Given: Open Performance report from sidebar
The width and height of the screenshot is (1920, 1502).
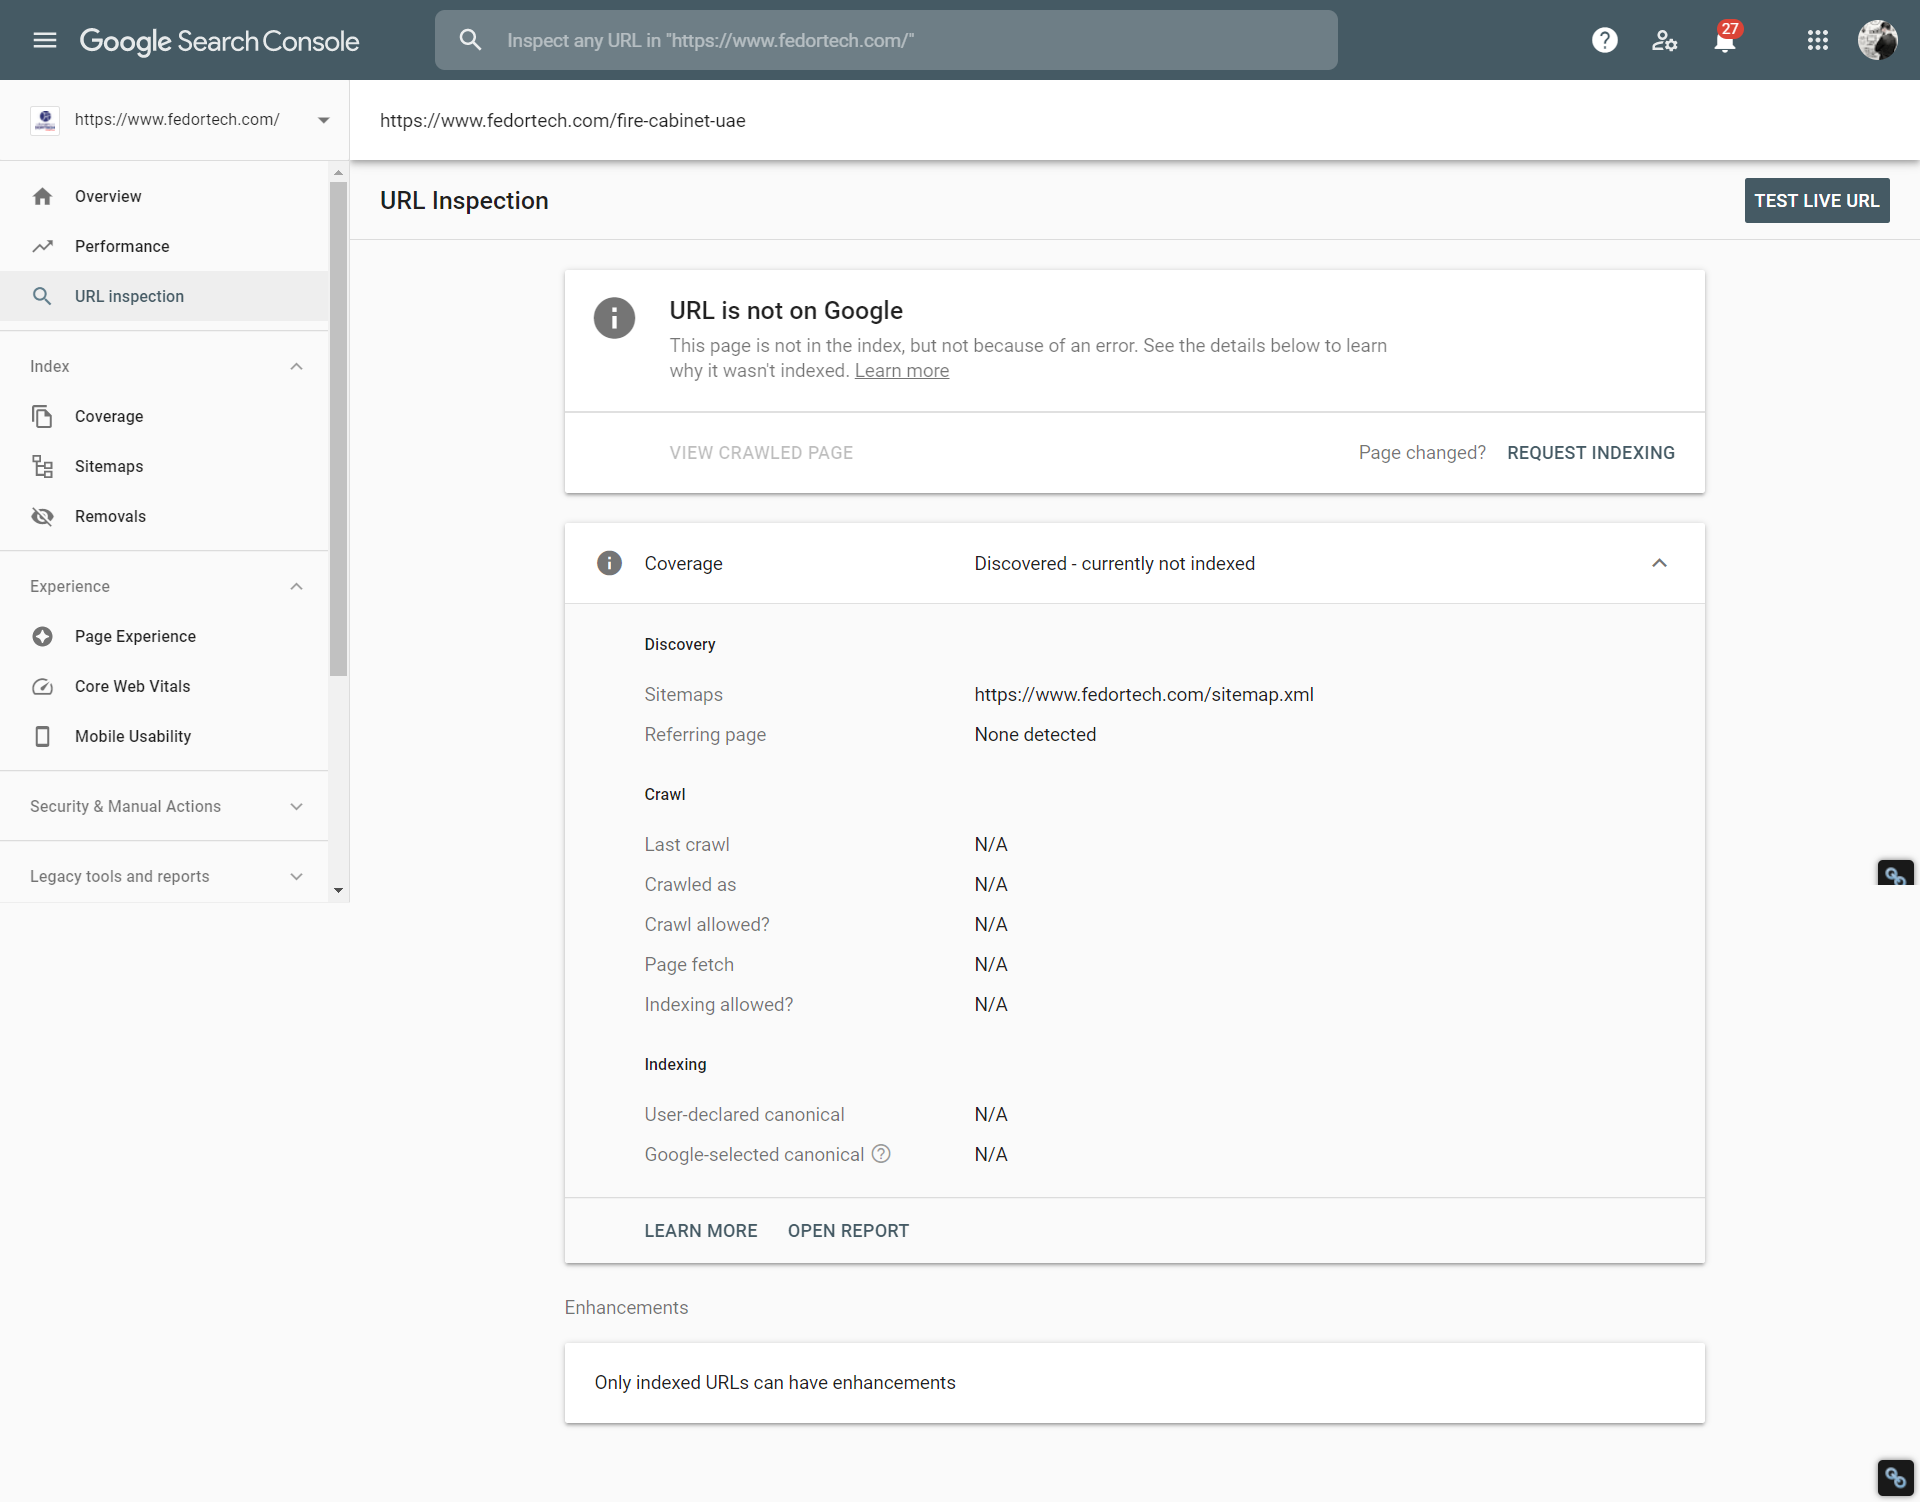Looking at the screenshot, I should pyautogui.click(x=164, y=246).
